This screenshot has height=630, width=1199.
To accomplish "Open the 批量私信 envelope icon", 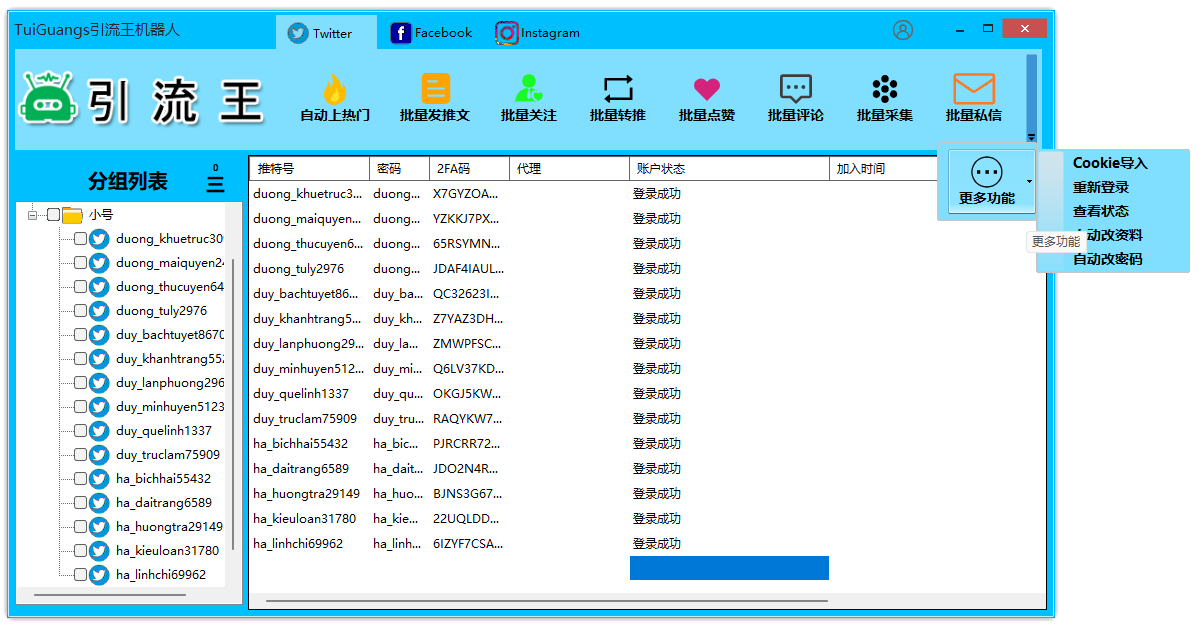I will click(x=973, y=90).
